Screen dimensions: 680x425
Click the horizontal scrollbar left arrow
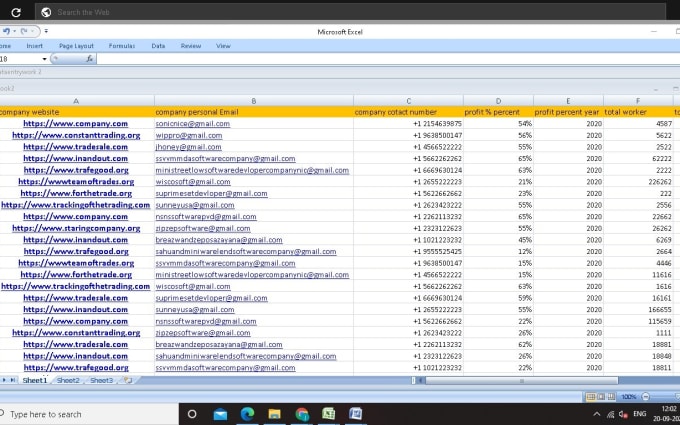point(420,381)
